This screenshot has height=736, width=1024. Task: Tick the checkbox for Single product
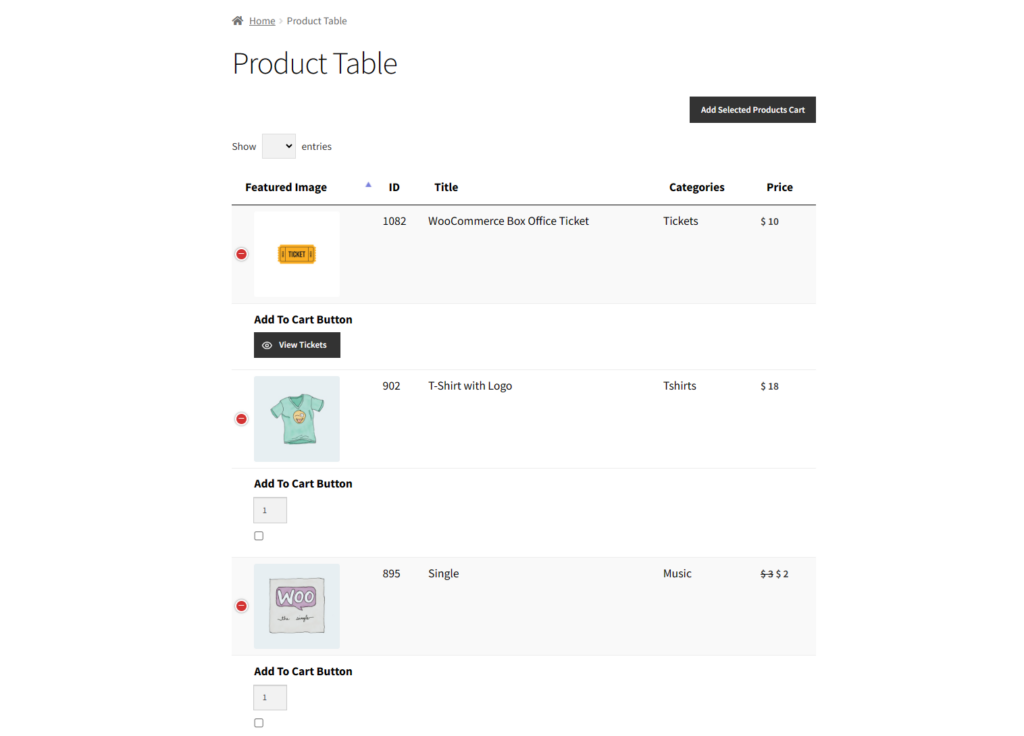point(259,723)
